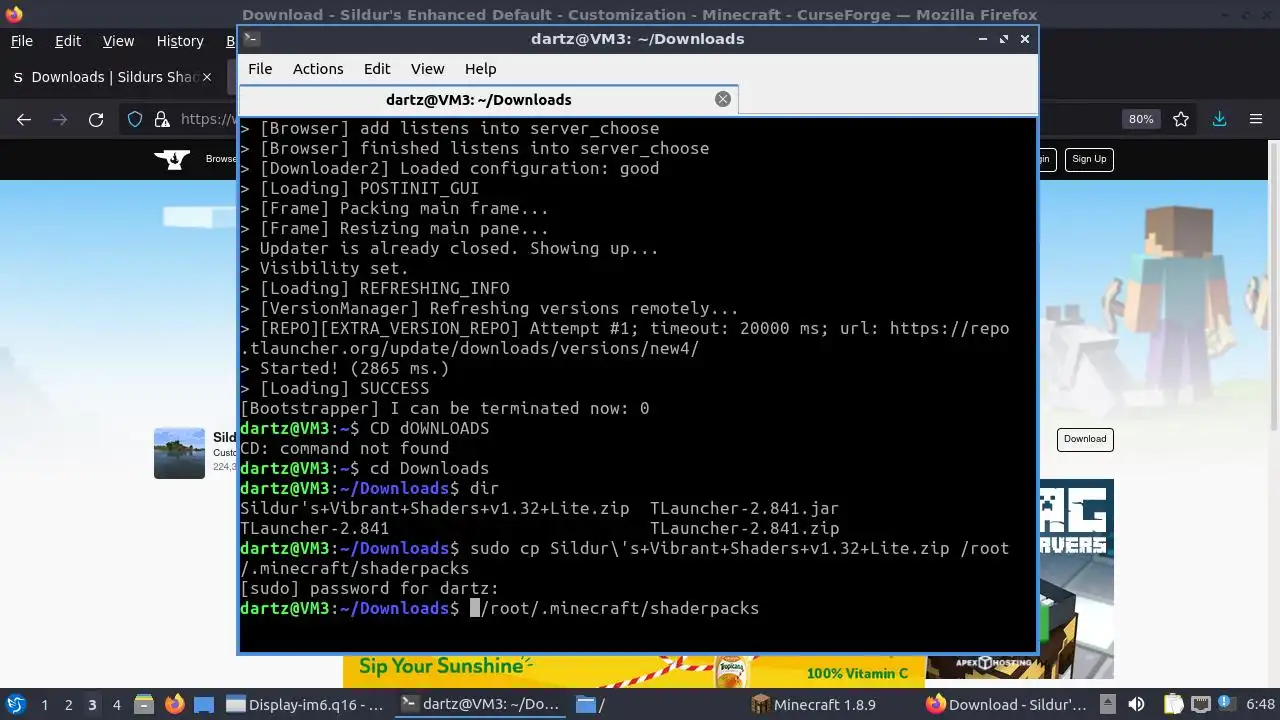Image resolution: width=1280 pixels, height=720 pixels.
Task: Open the file manager launcher in taskbar
Action: tap(143, 704)
